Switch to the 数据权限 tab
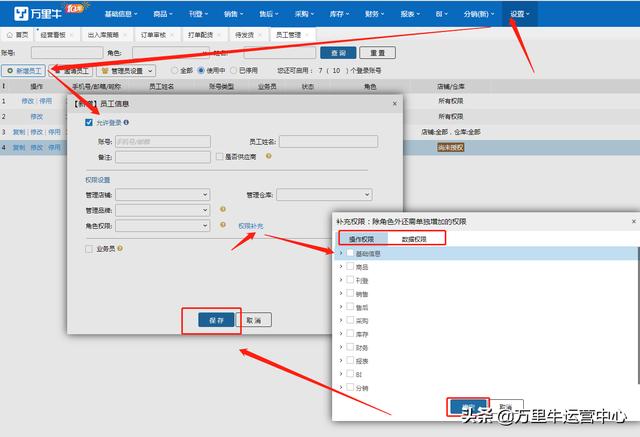Screen dimensions: 640x437 coord(414,239)
